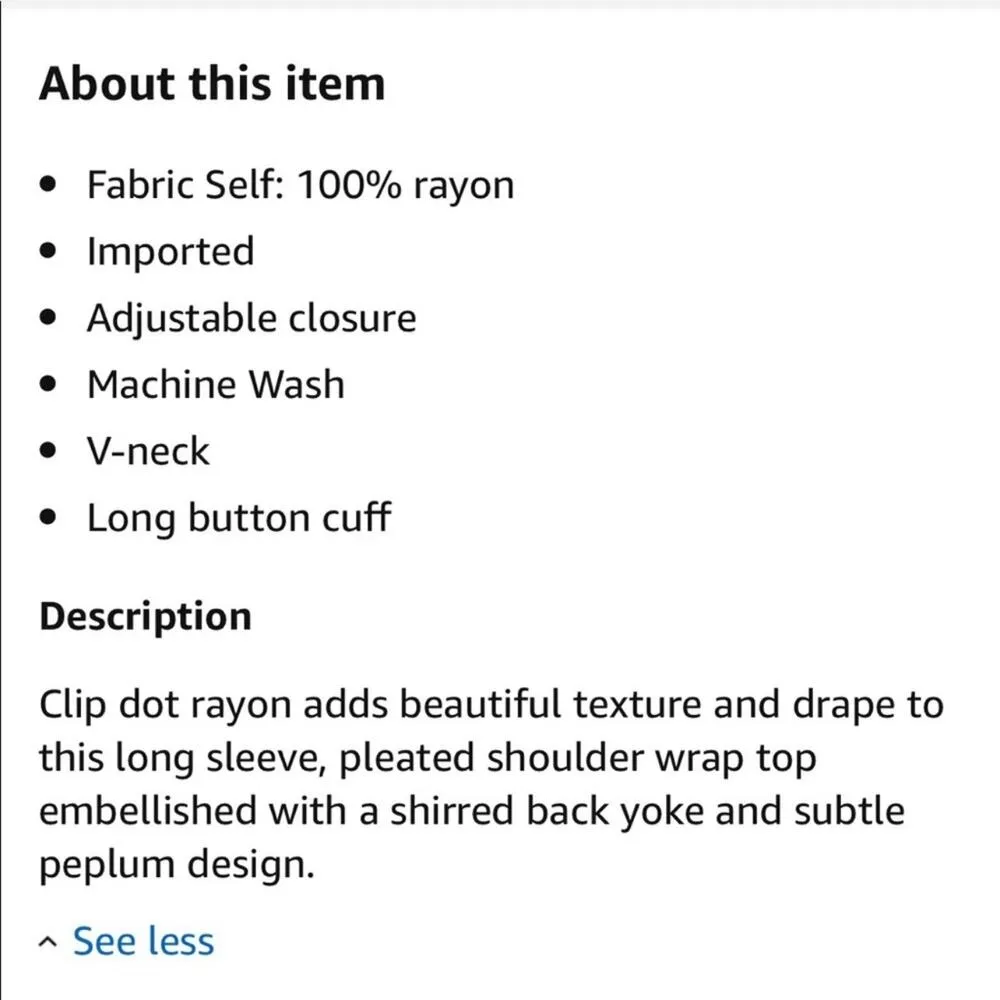Image resolution: width=1000 pixels, height=1000 pixels.
Task: Click the Adjustable closure bullet text
Action: 251,318
